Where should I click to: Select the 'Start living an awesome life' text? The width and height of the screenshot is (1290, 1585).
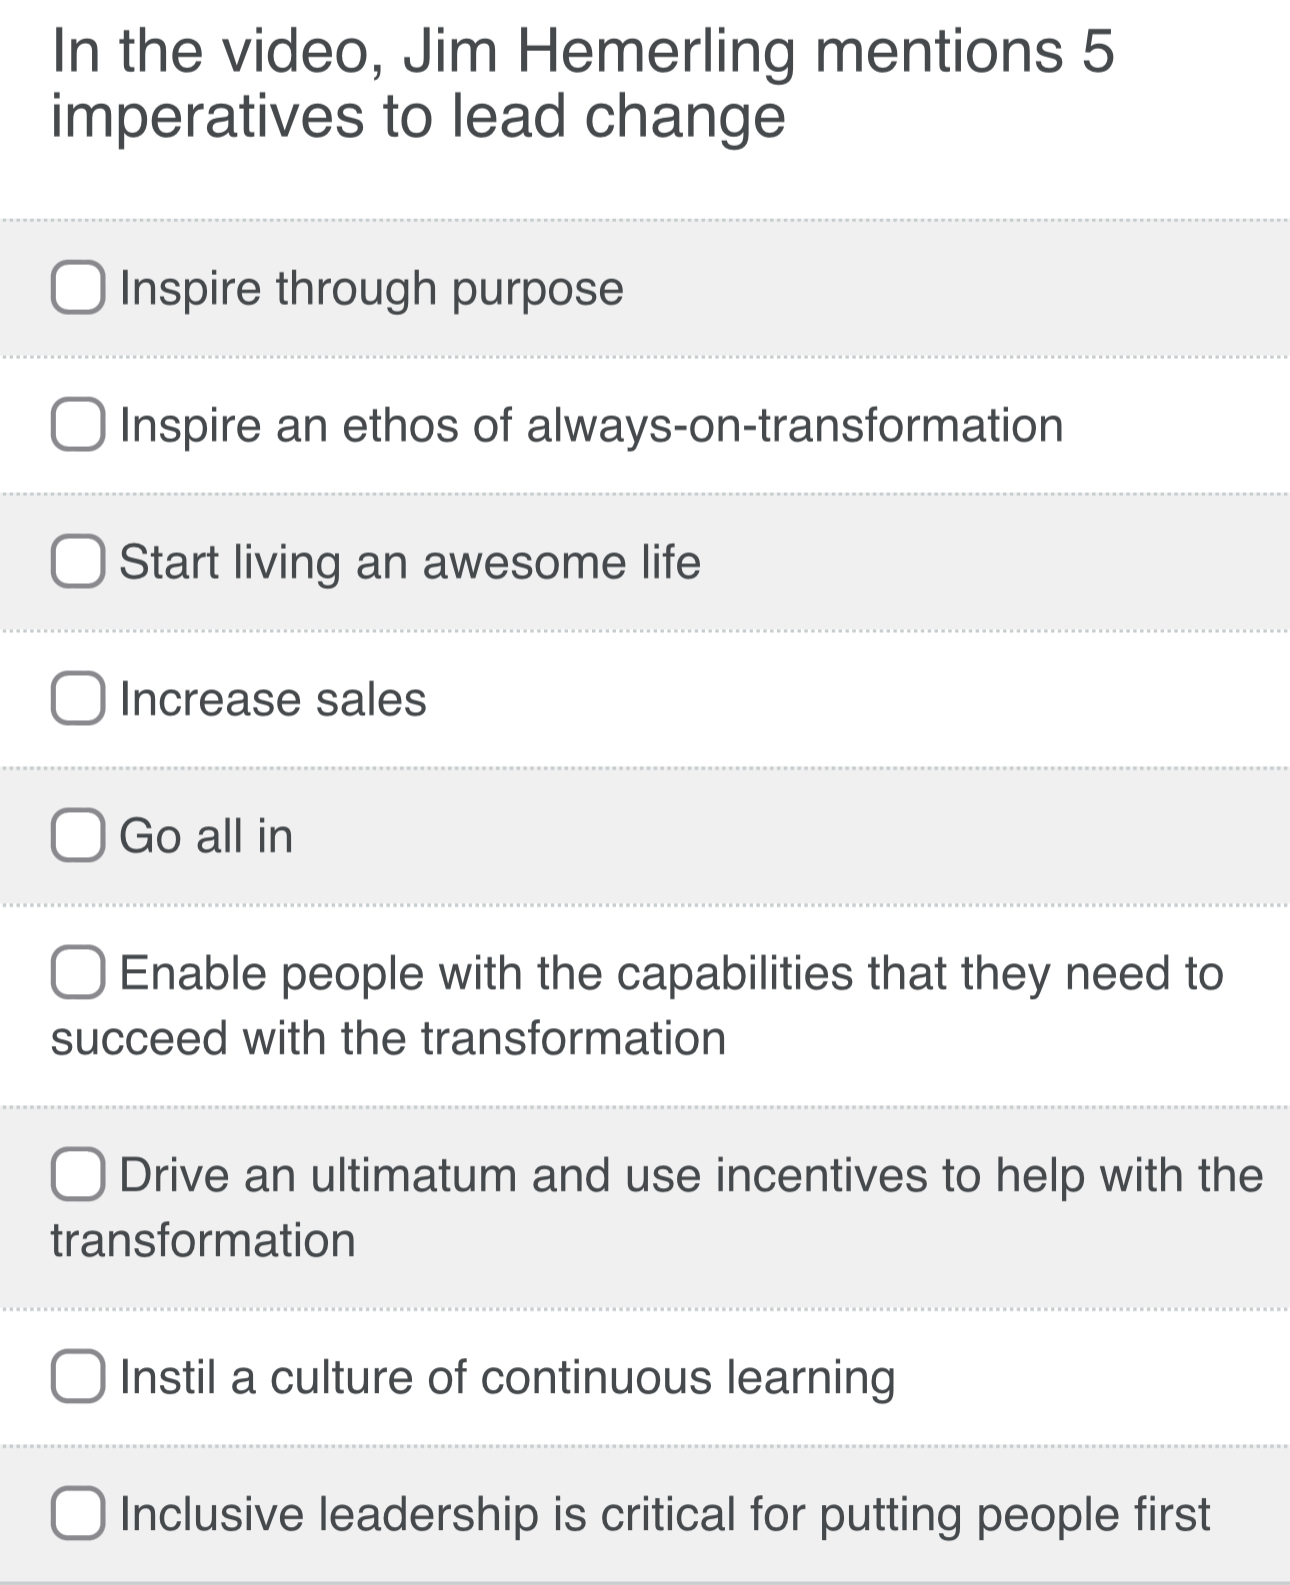click(x=410, y=563)
